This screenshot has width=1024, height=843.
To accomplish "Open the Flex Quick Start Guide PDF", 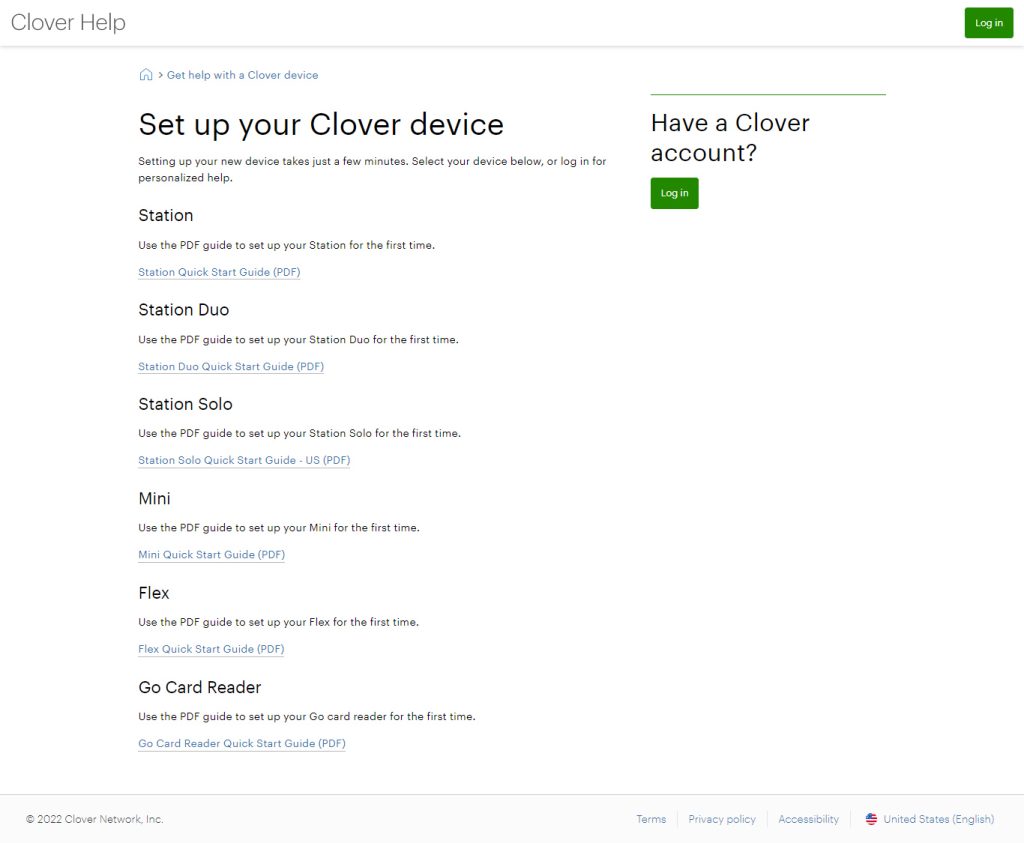I will click(x=211, y=649).
